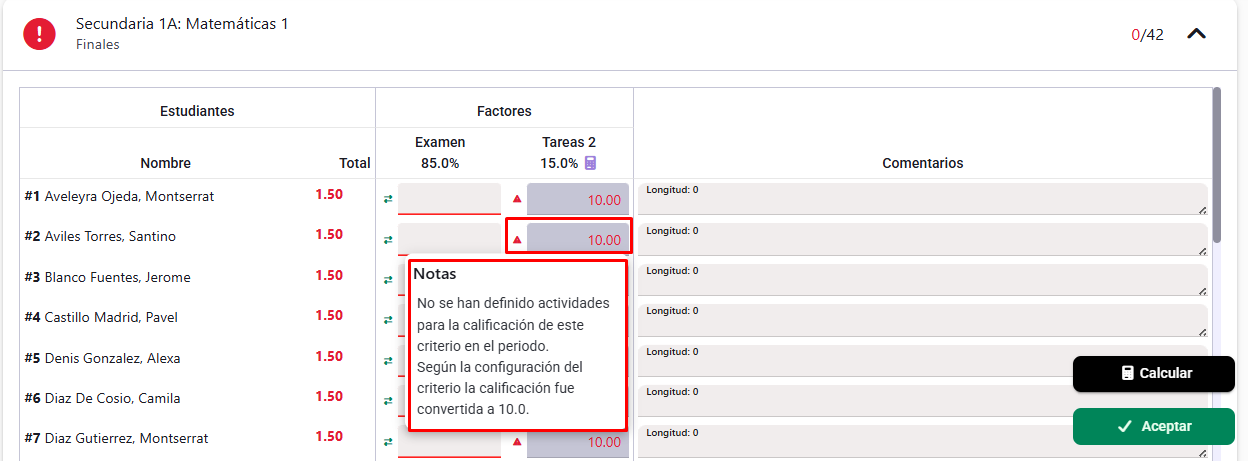Click the swap arrows icon for Aveleyra Ojeda, Montserrat
Image resolution: width=1248 pixels, height=461 pixels.
pos(388,199)
